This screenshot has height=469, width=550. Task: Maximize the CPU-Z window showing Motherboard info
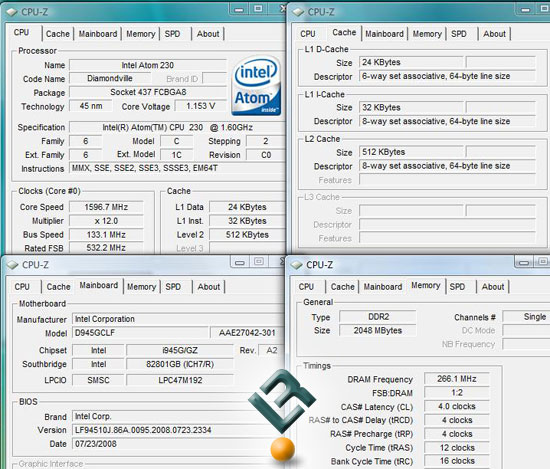coord(259,262)
